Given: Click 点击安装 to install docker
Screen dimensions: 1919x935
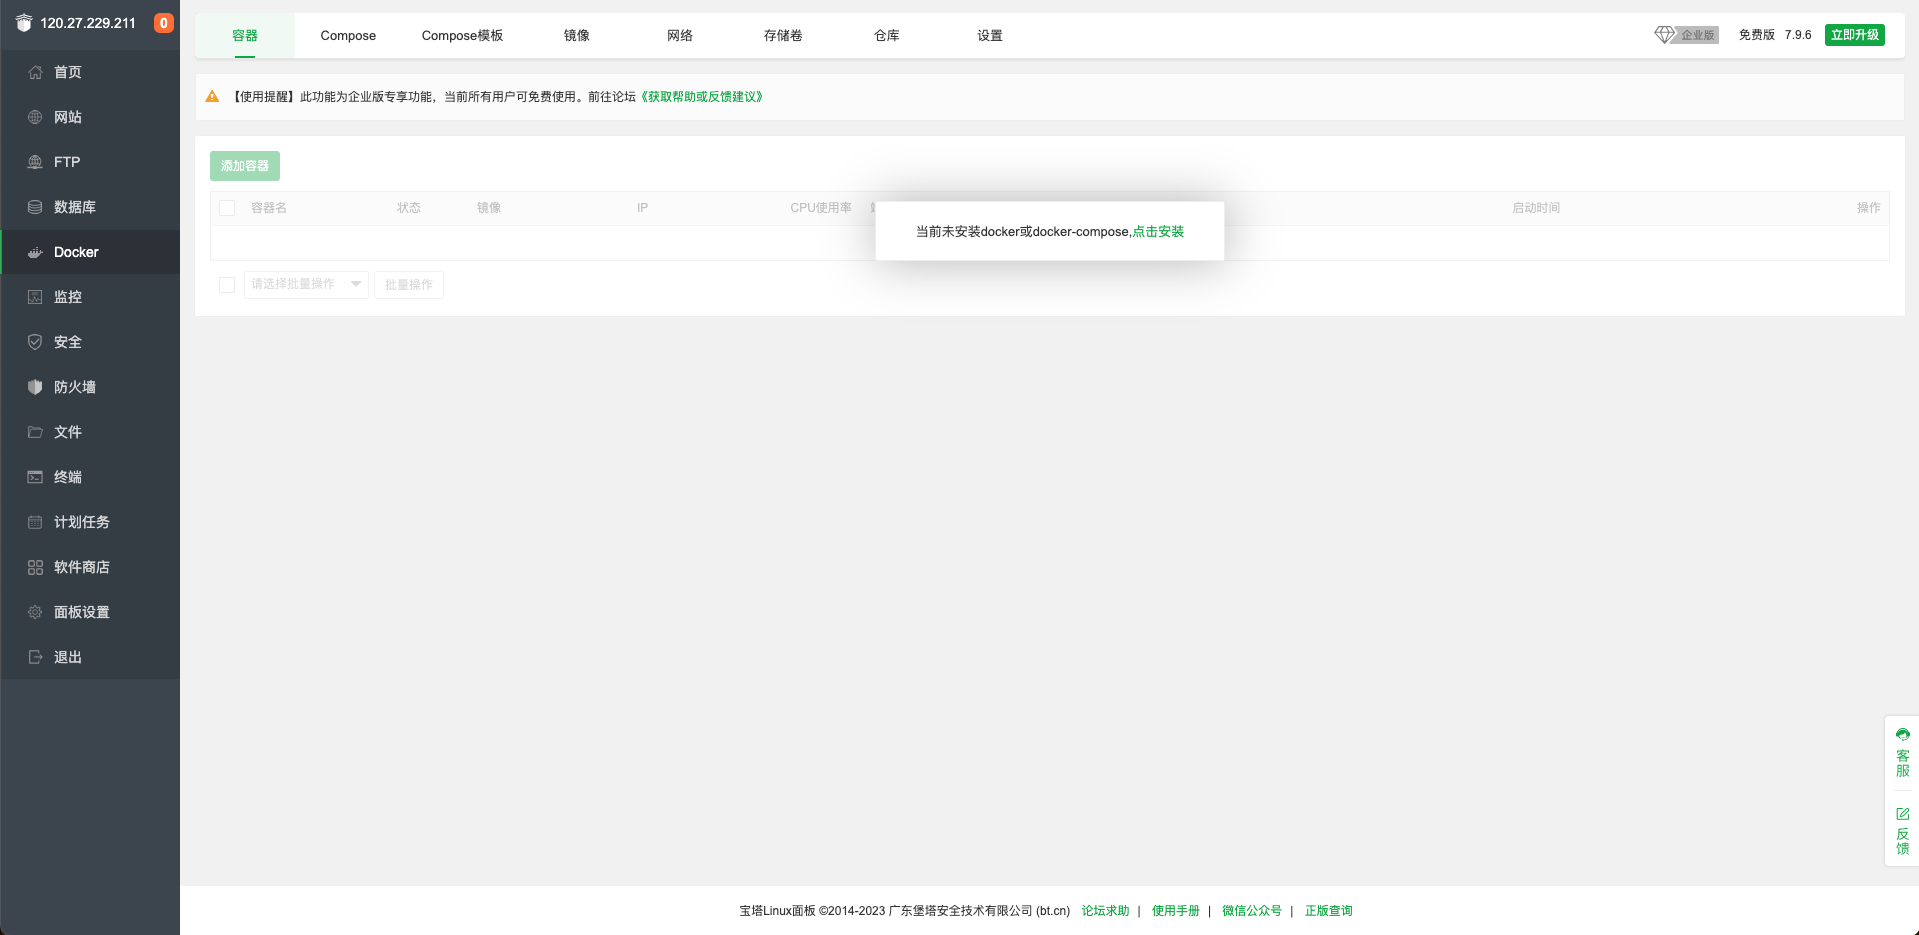Looking at the screenshot, I should (x=1157, y=231).
